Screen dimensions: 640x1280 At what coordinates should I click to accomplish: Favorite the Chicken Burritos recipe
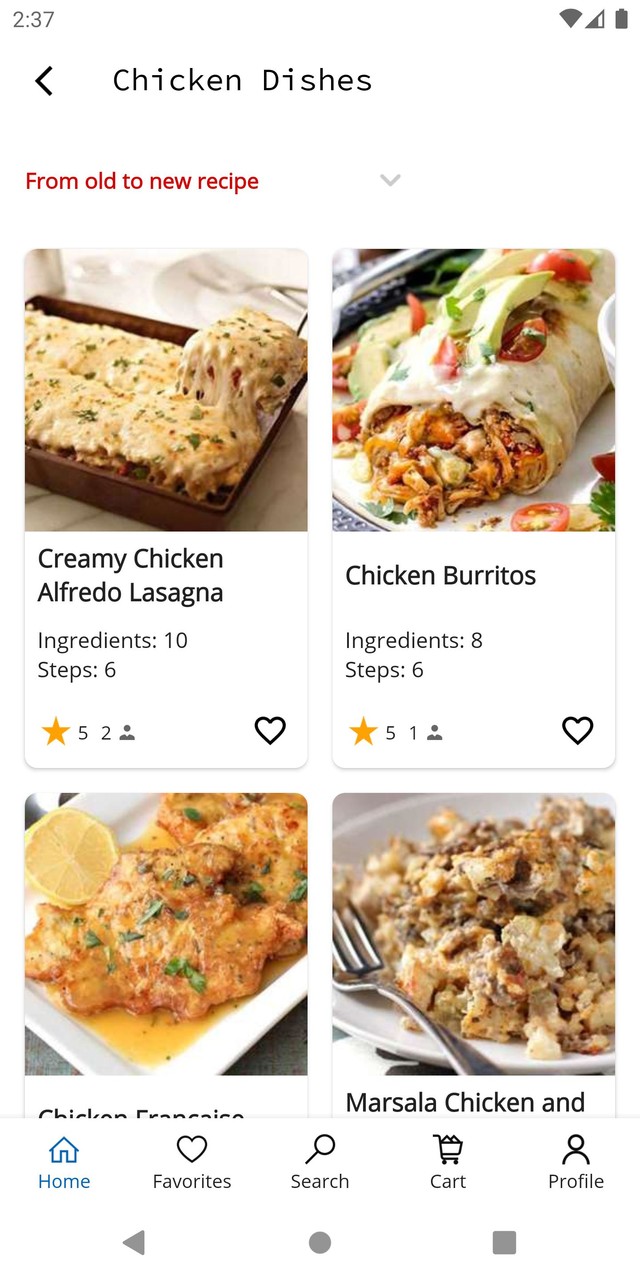[x=577, y=730]
